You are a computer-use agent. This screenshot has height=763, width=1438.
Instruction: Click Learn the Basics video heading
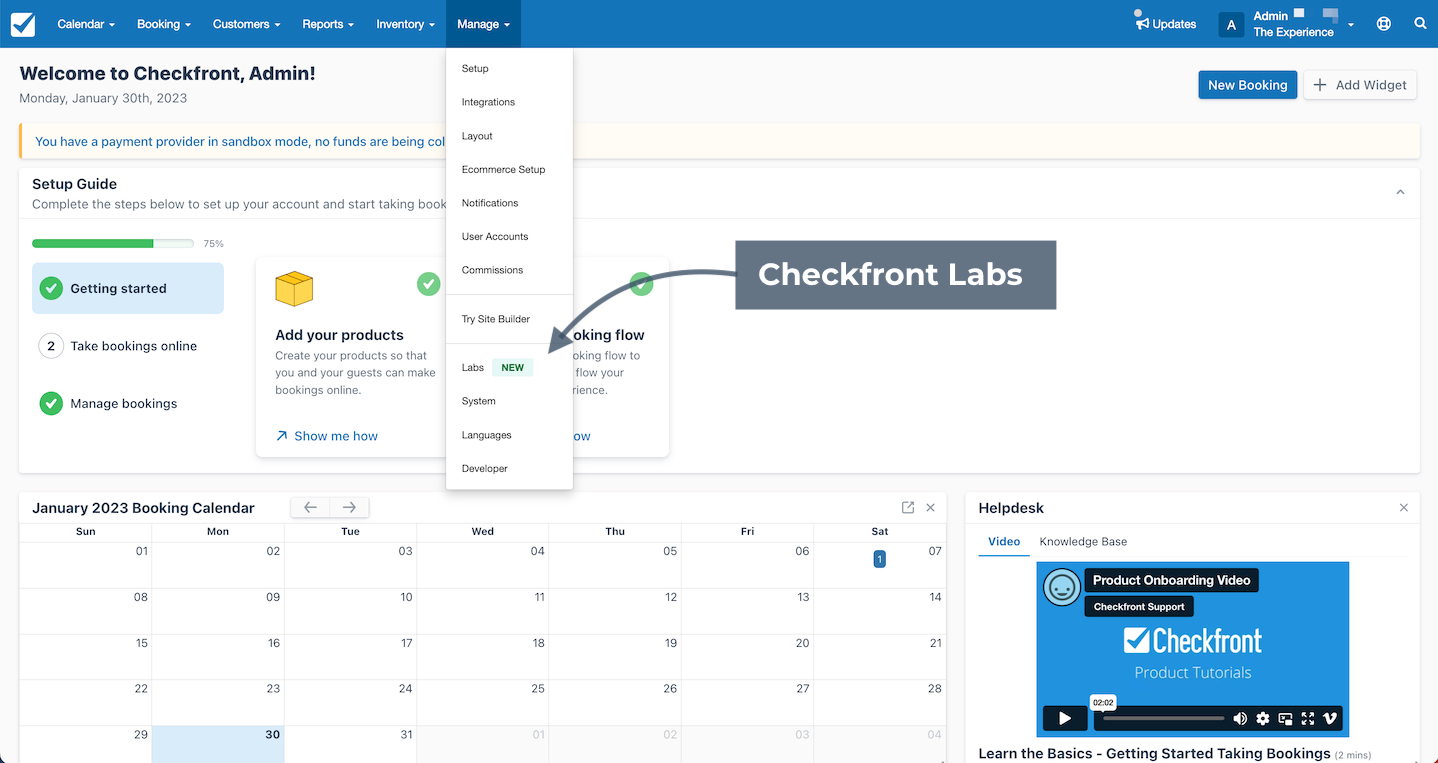(1154, 753)
